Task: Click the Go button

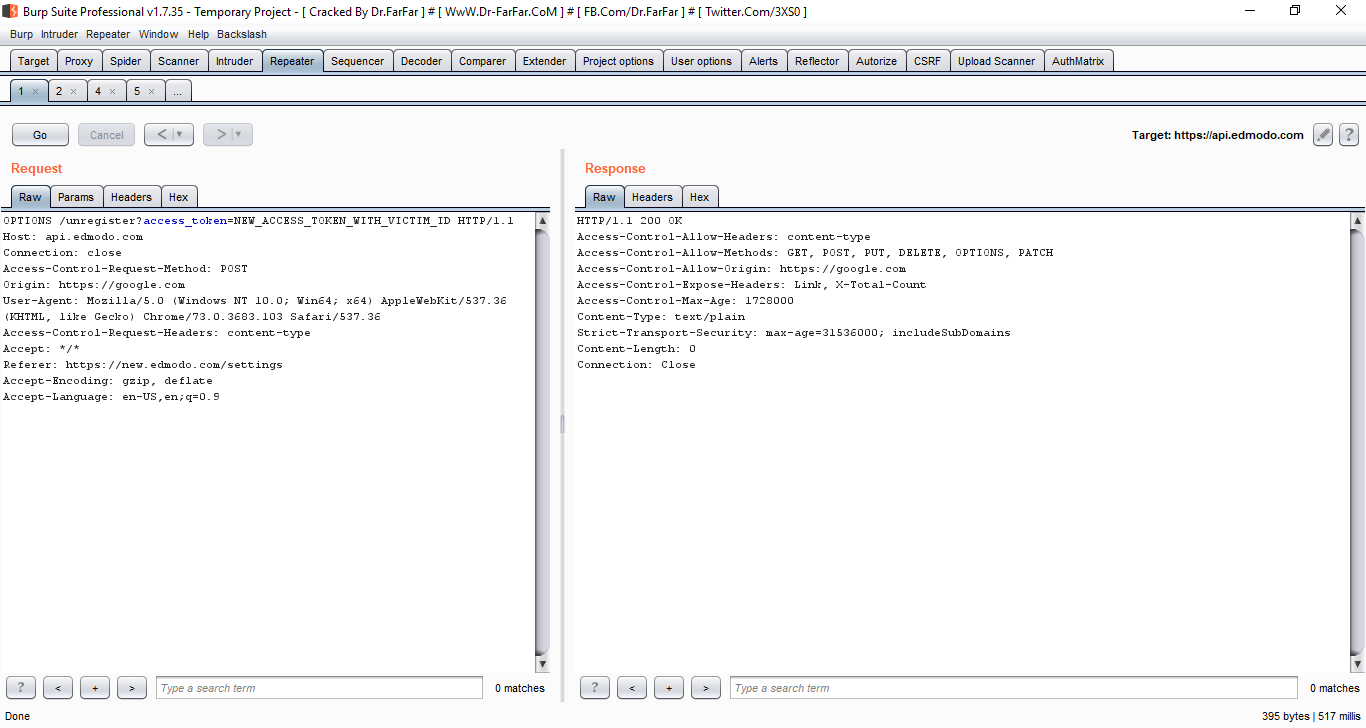Action: tap(40, 135)
